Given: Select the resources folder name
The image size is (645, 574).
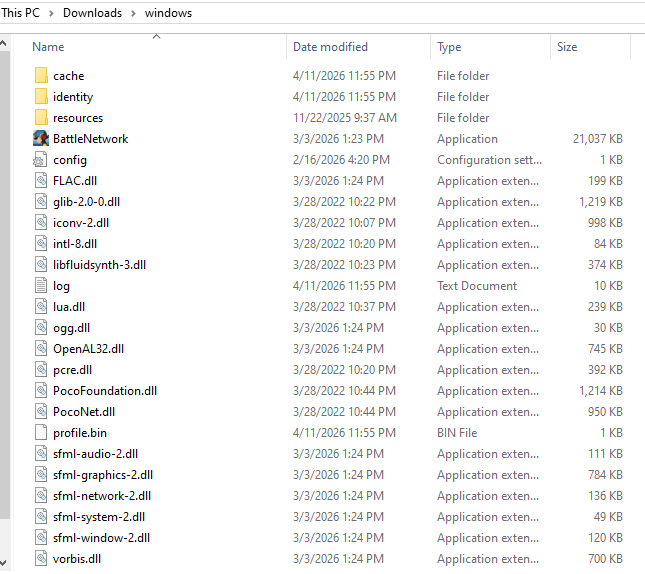Looking at the screenshot, I should (x=78, y=118).
